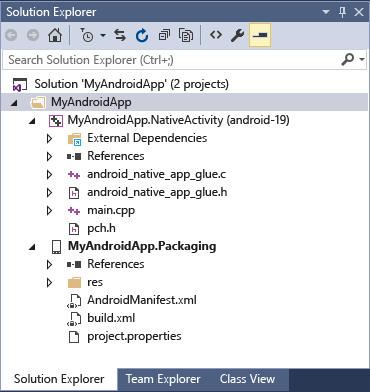Collapse MyAndroidApp.NativeActivity project
This screenshot has height=392, width=370.
point(32,121)
